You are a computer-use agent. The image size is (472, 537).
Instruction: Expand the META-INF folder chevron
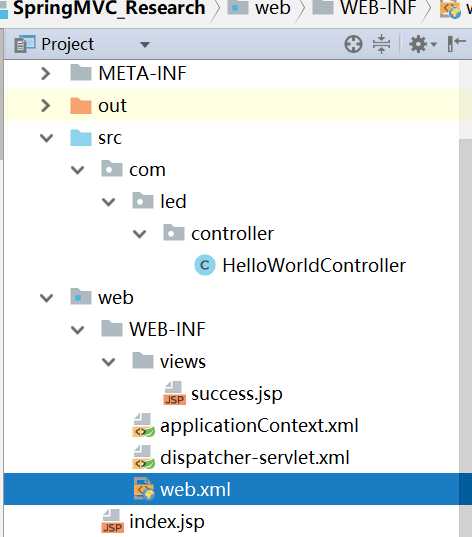[x=46, y=73]
